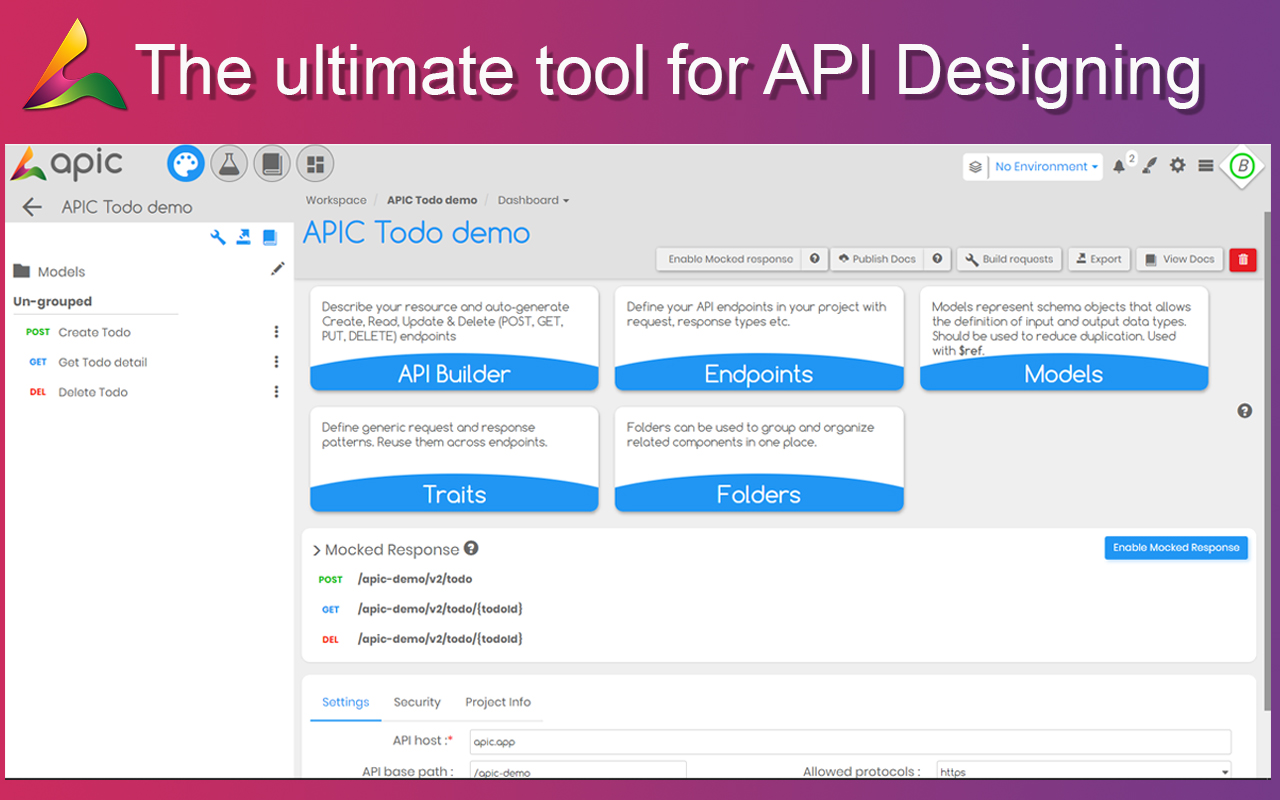Image resolution: width=1280 pixels, height=800 pixels.
Task: Open the Folders card
Action: [x=759, y=459]
